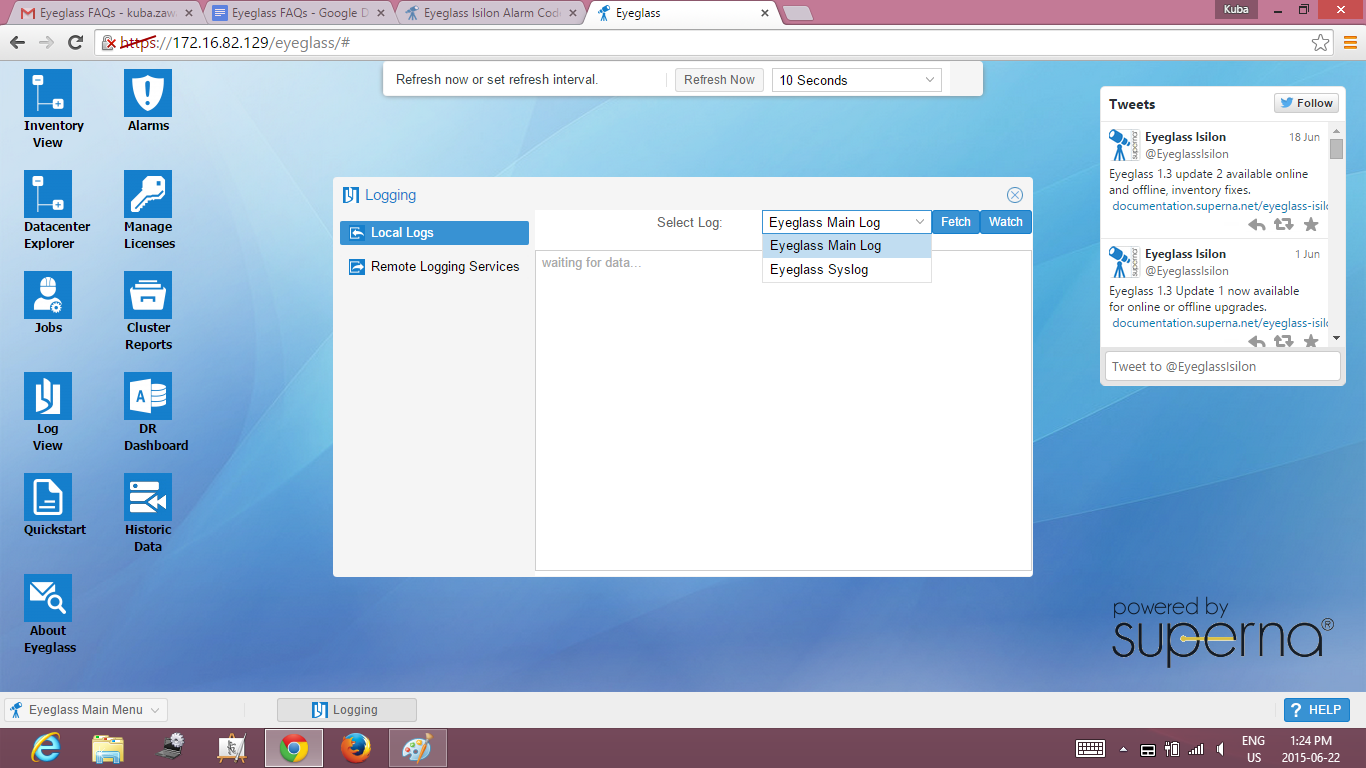Viewport: 1366px width, 768px height.
Task: Open File Explorer from the taskbar
Action: point(108,748)
